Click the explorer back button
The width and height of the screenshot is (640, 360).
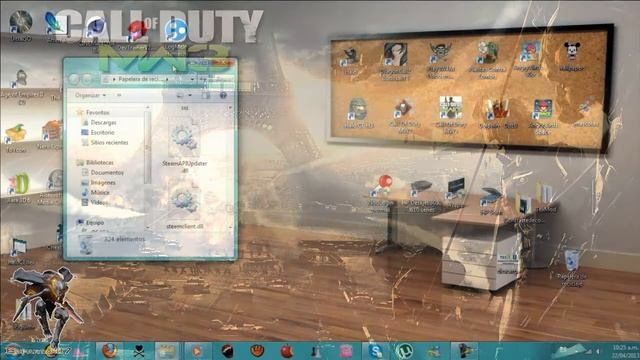74,79
